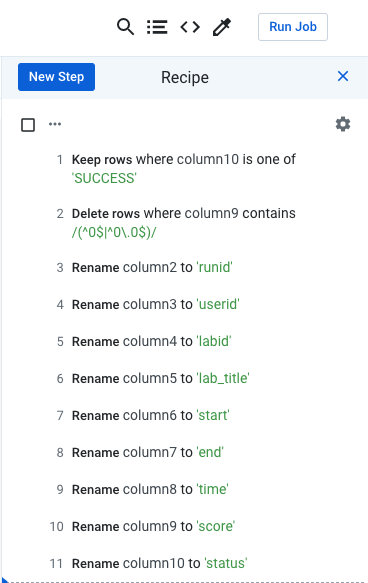Viewport: 368px width, 583px height.
Task: Select step 1 Keep rows SUCCESS
Action: click(184, 168)
